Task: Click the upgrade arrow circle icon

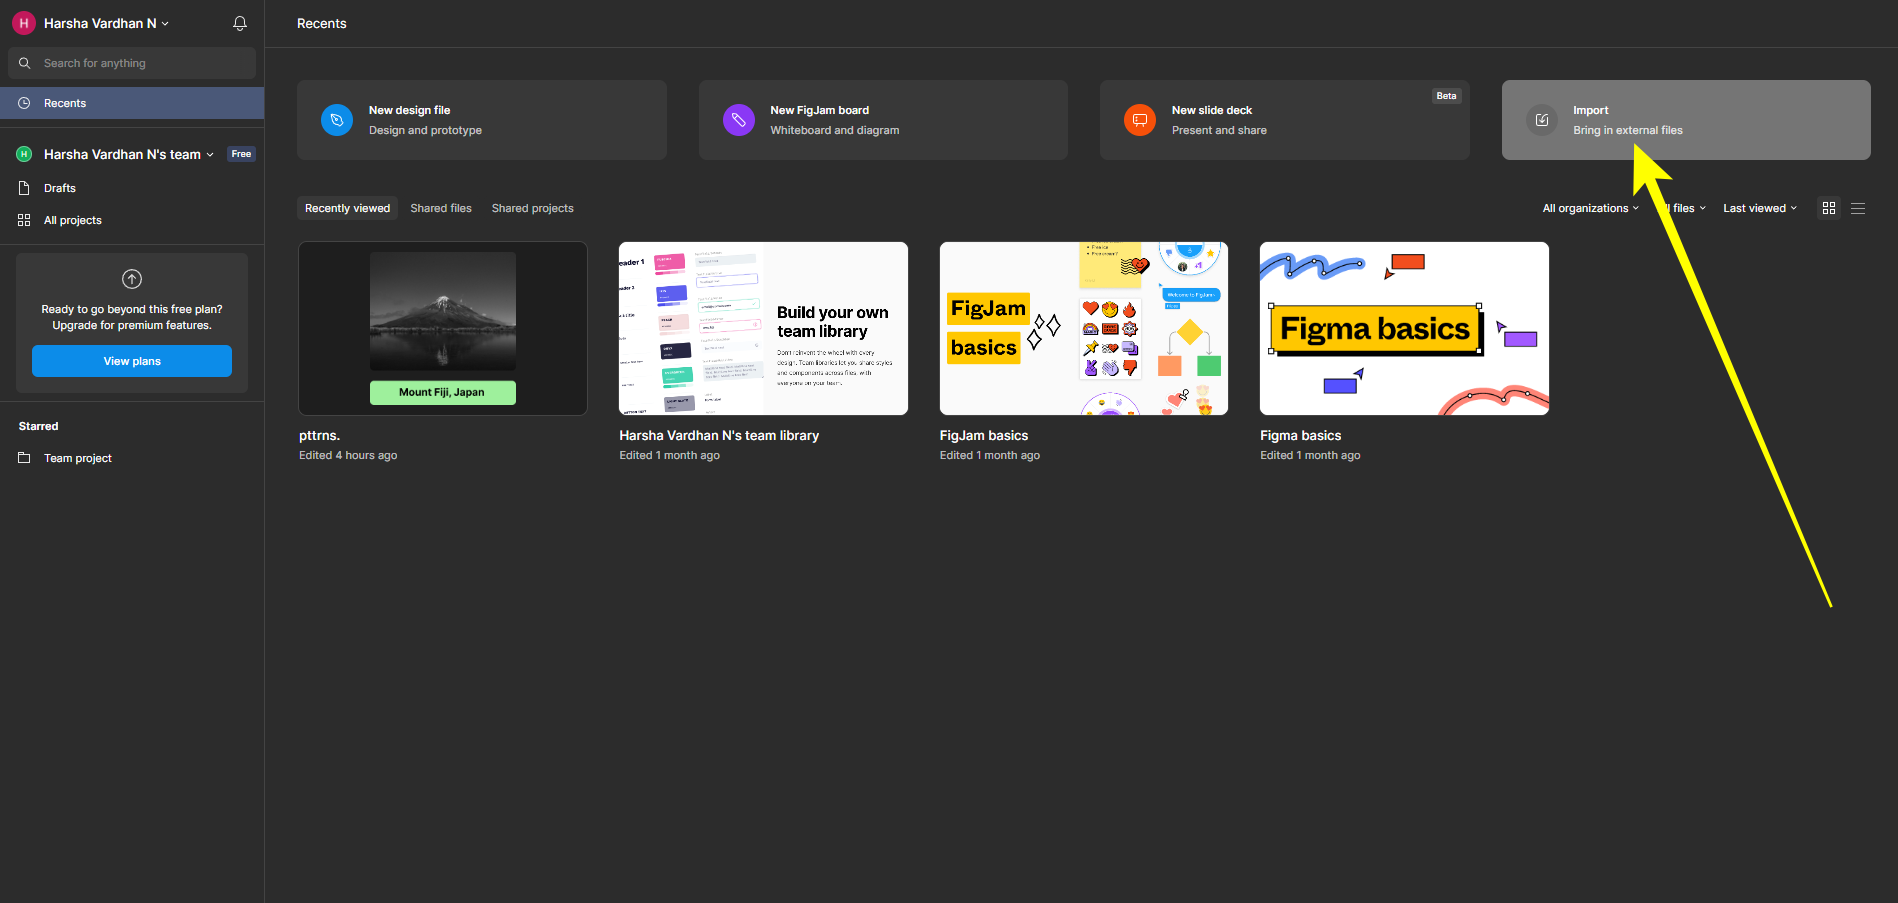Action: click(x=132, y=279)
